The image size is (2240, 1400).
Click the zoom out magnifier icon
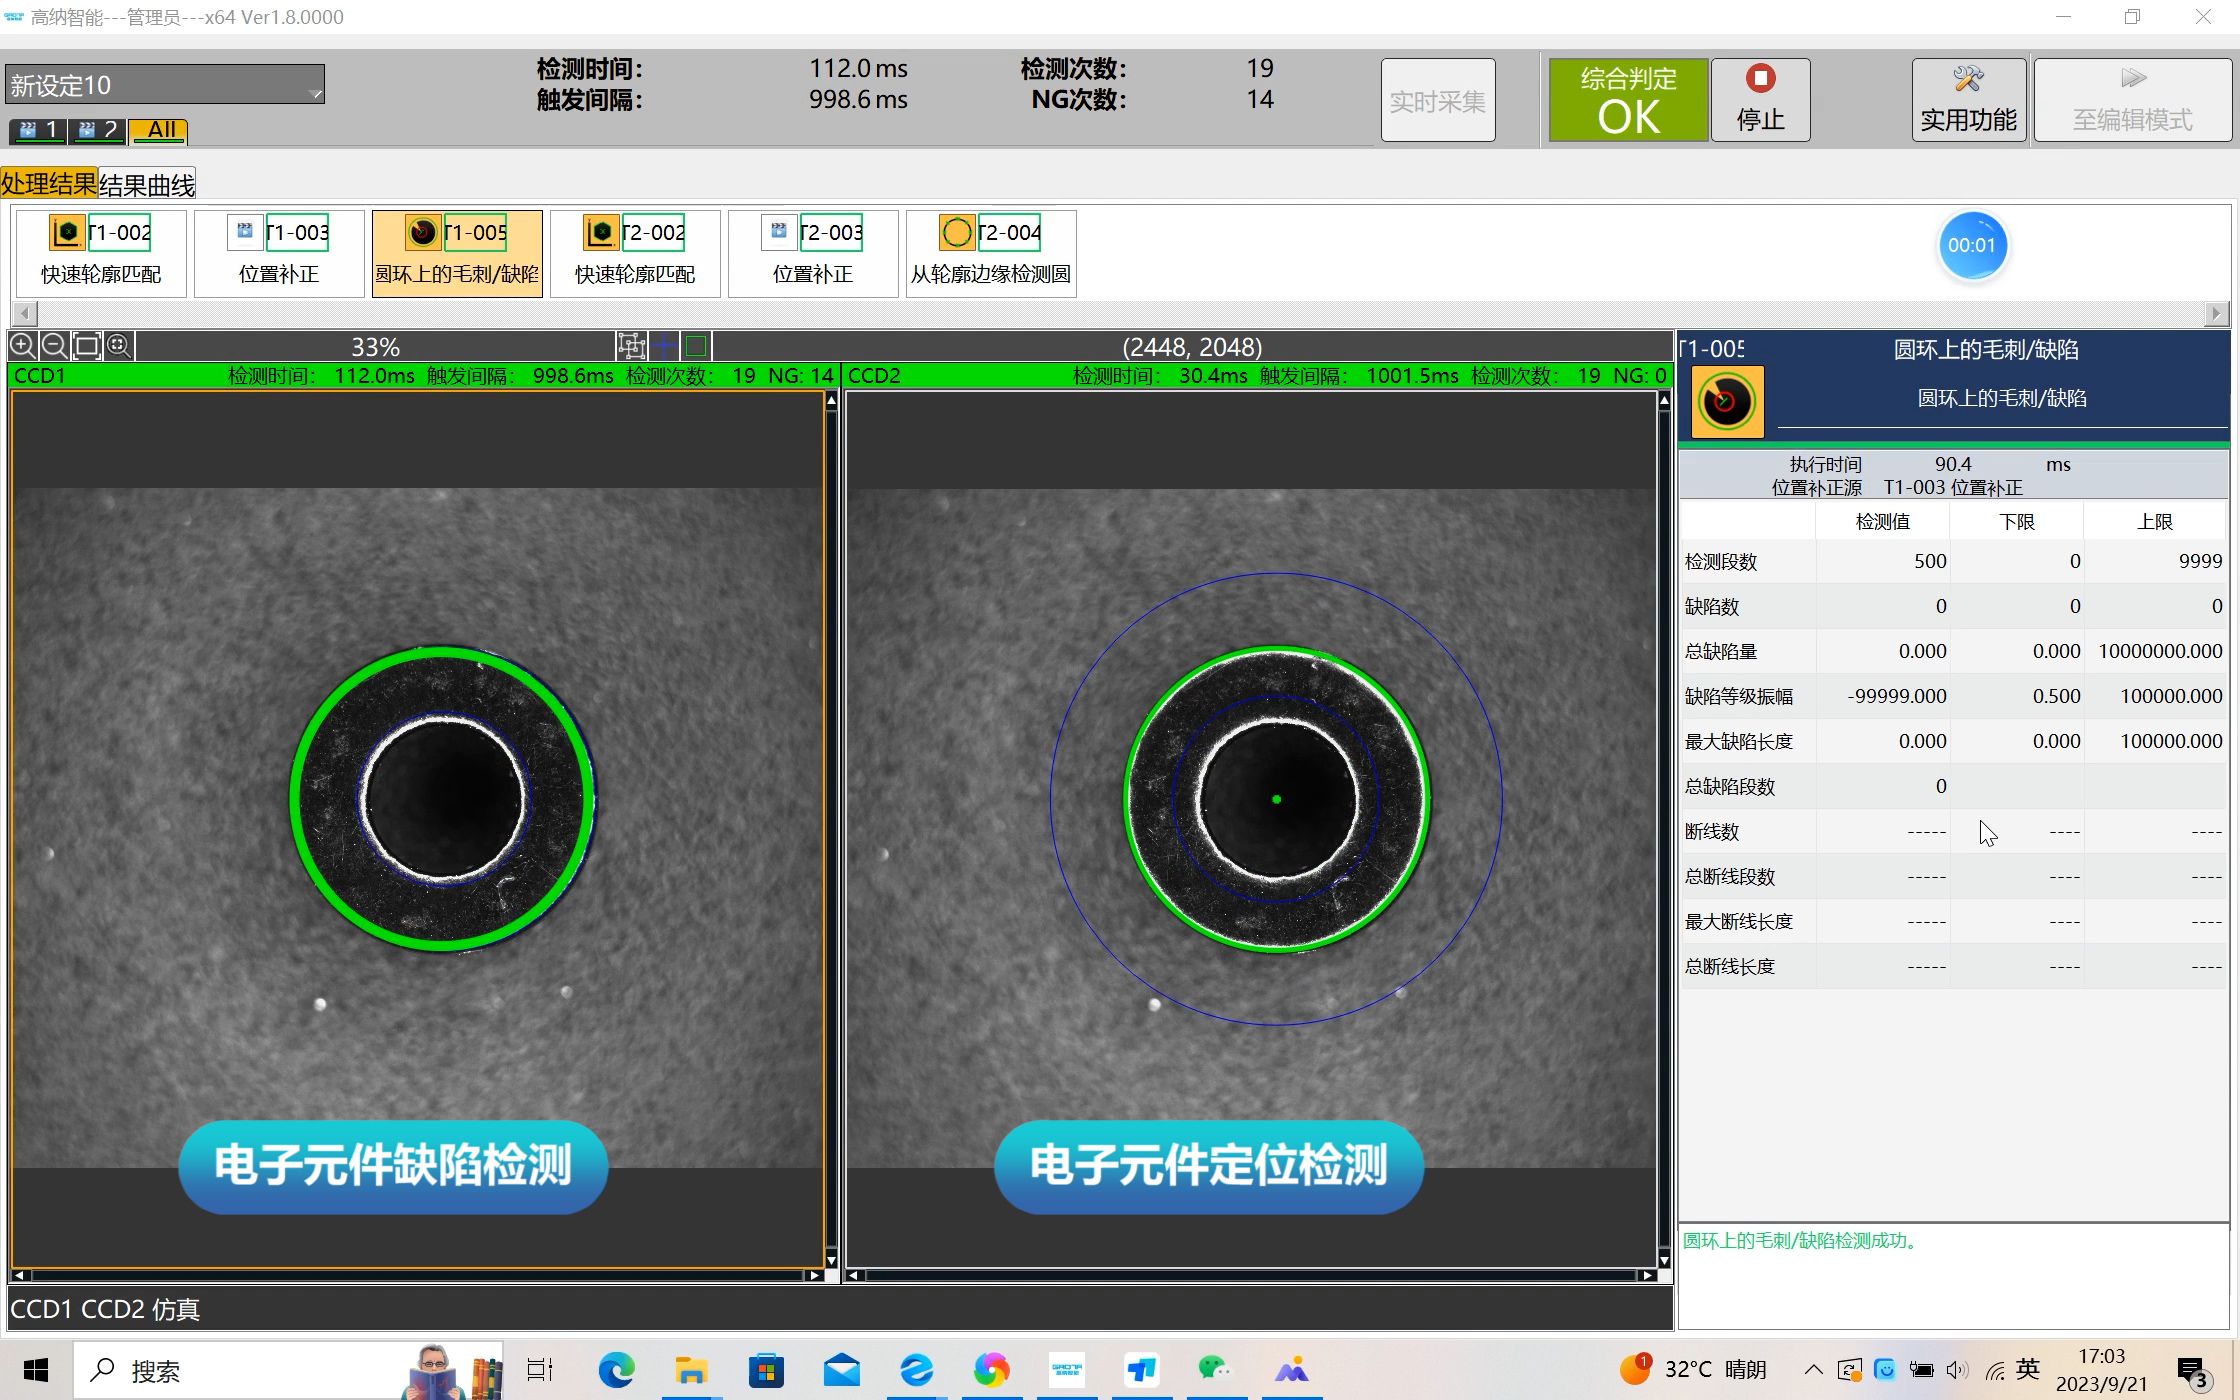click(x=54, y=346)
